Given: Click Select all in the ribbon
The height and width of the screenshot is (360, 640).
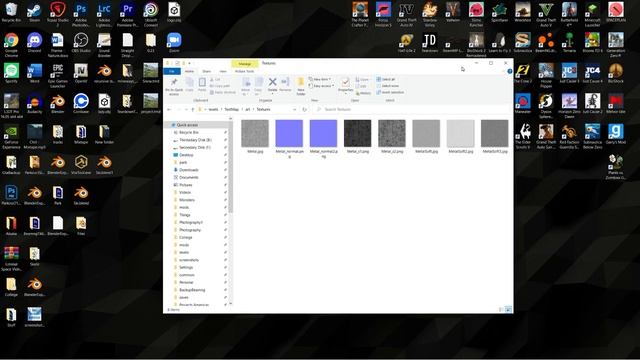Looking at the screenshot, I should pyautogui.click(x=386, y=79).
